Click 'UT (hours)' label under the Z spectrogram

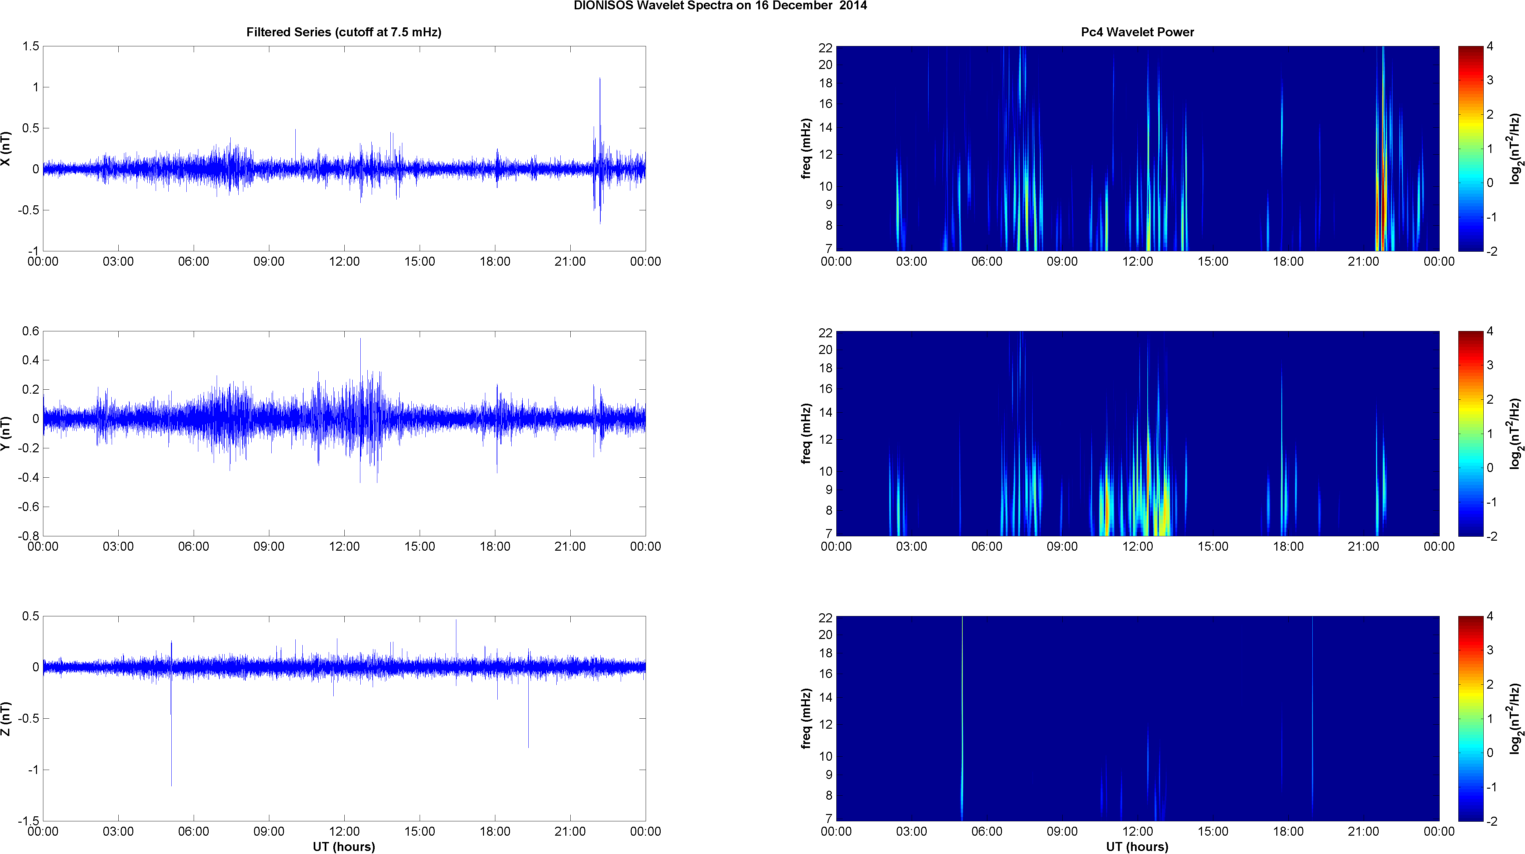point(1137,847)
